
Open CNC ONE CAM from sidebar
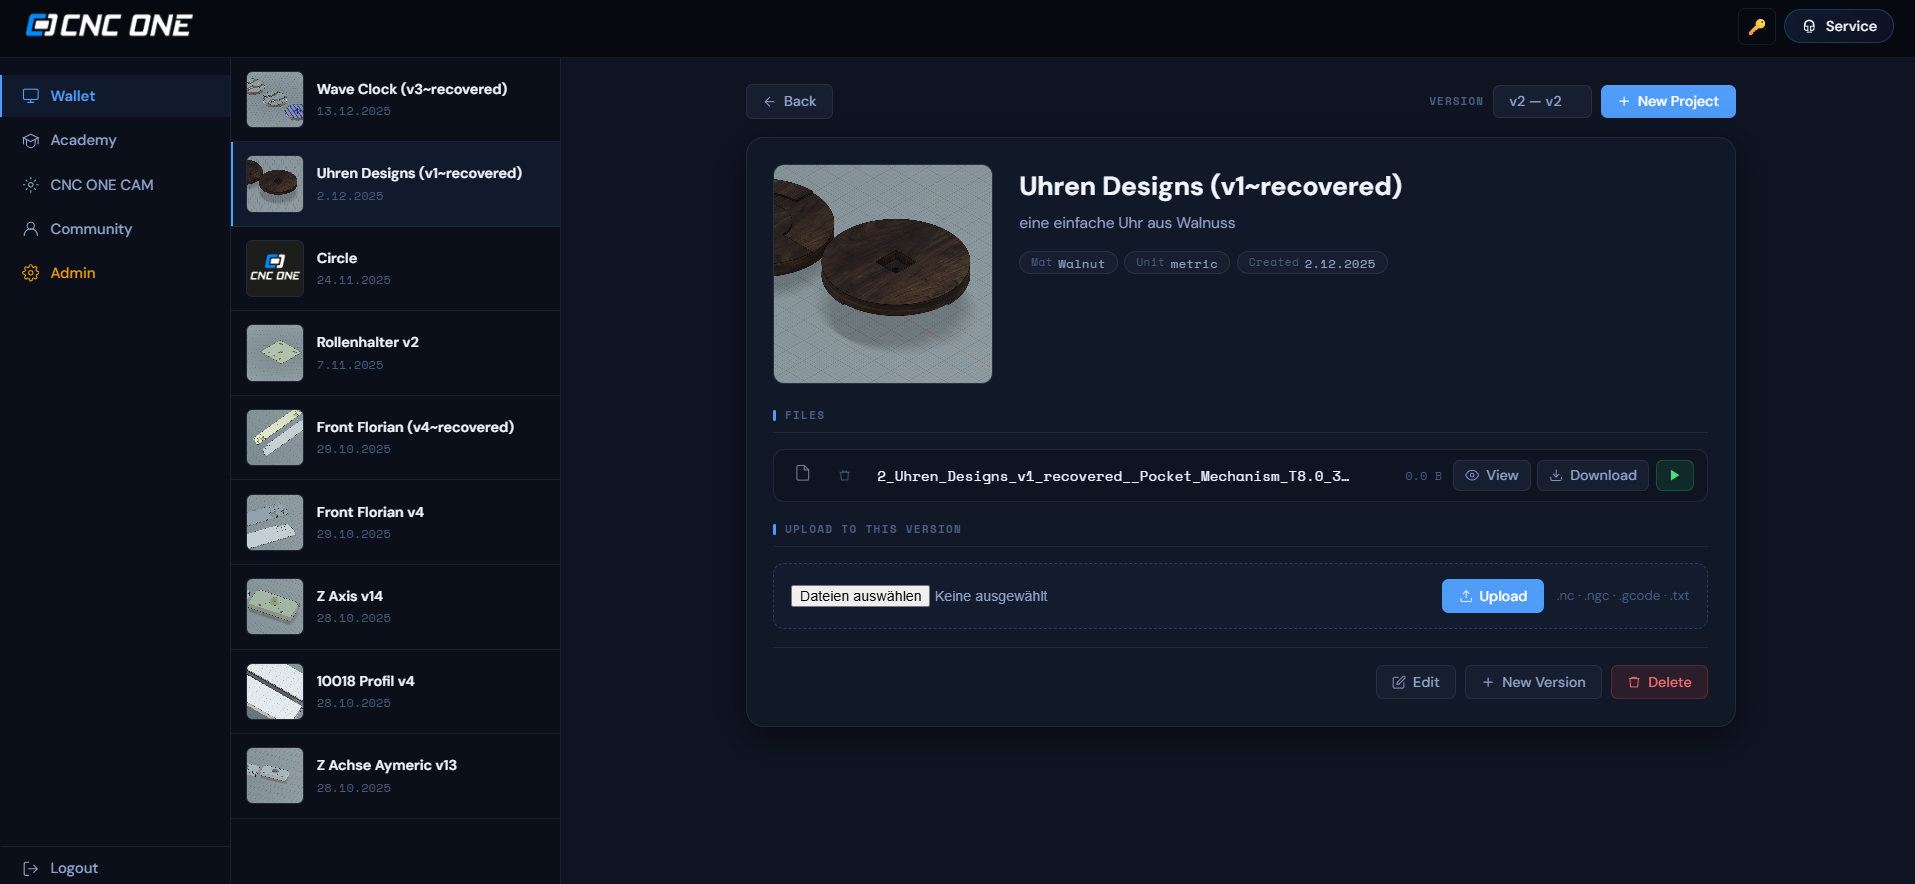tap(101, 185)
